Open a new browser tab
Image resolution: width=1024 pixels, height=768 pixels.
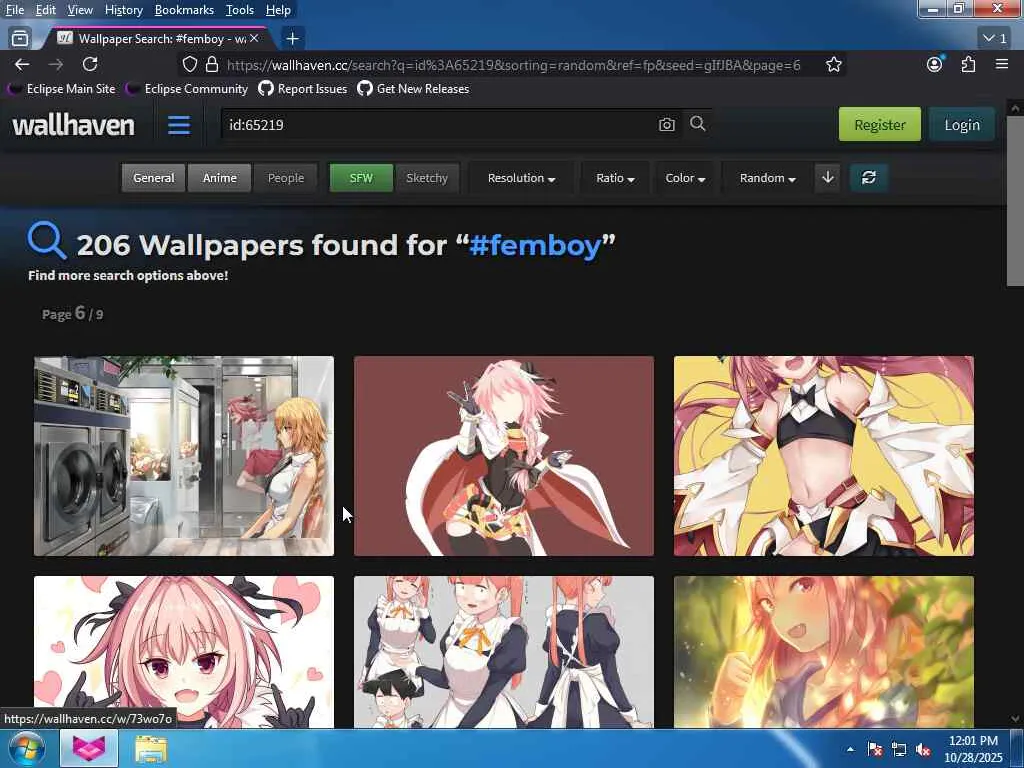[x=293, y=39]
